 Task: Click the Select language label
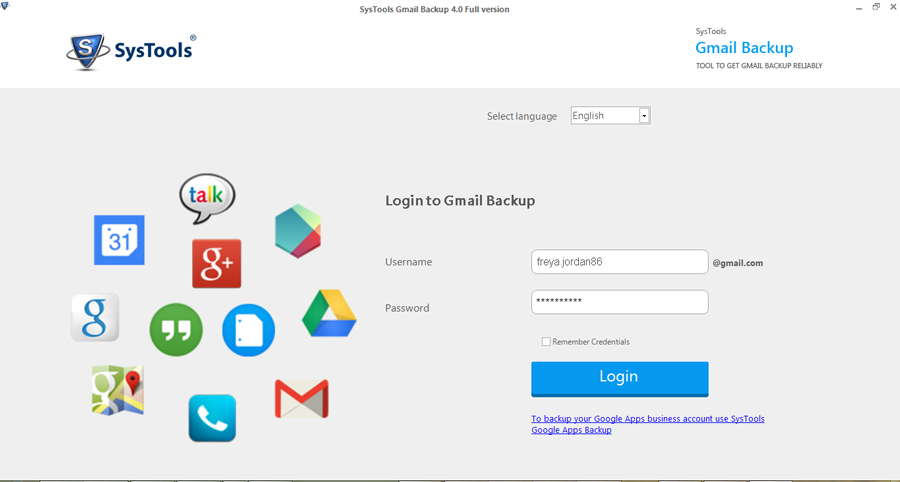(x=522, y=116)
